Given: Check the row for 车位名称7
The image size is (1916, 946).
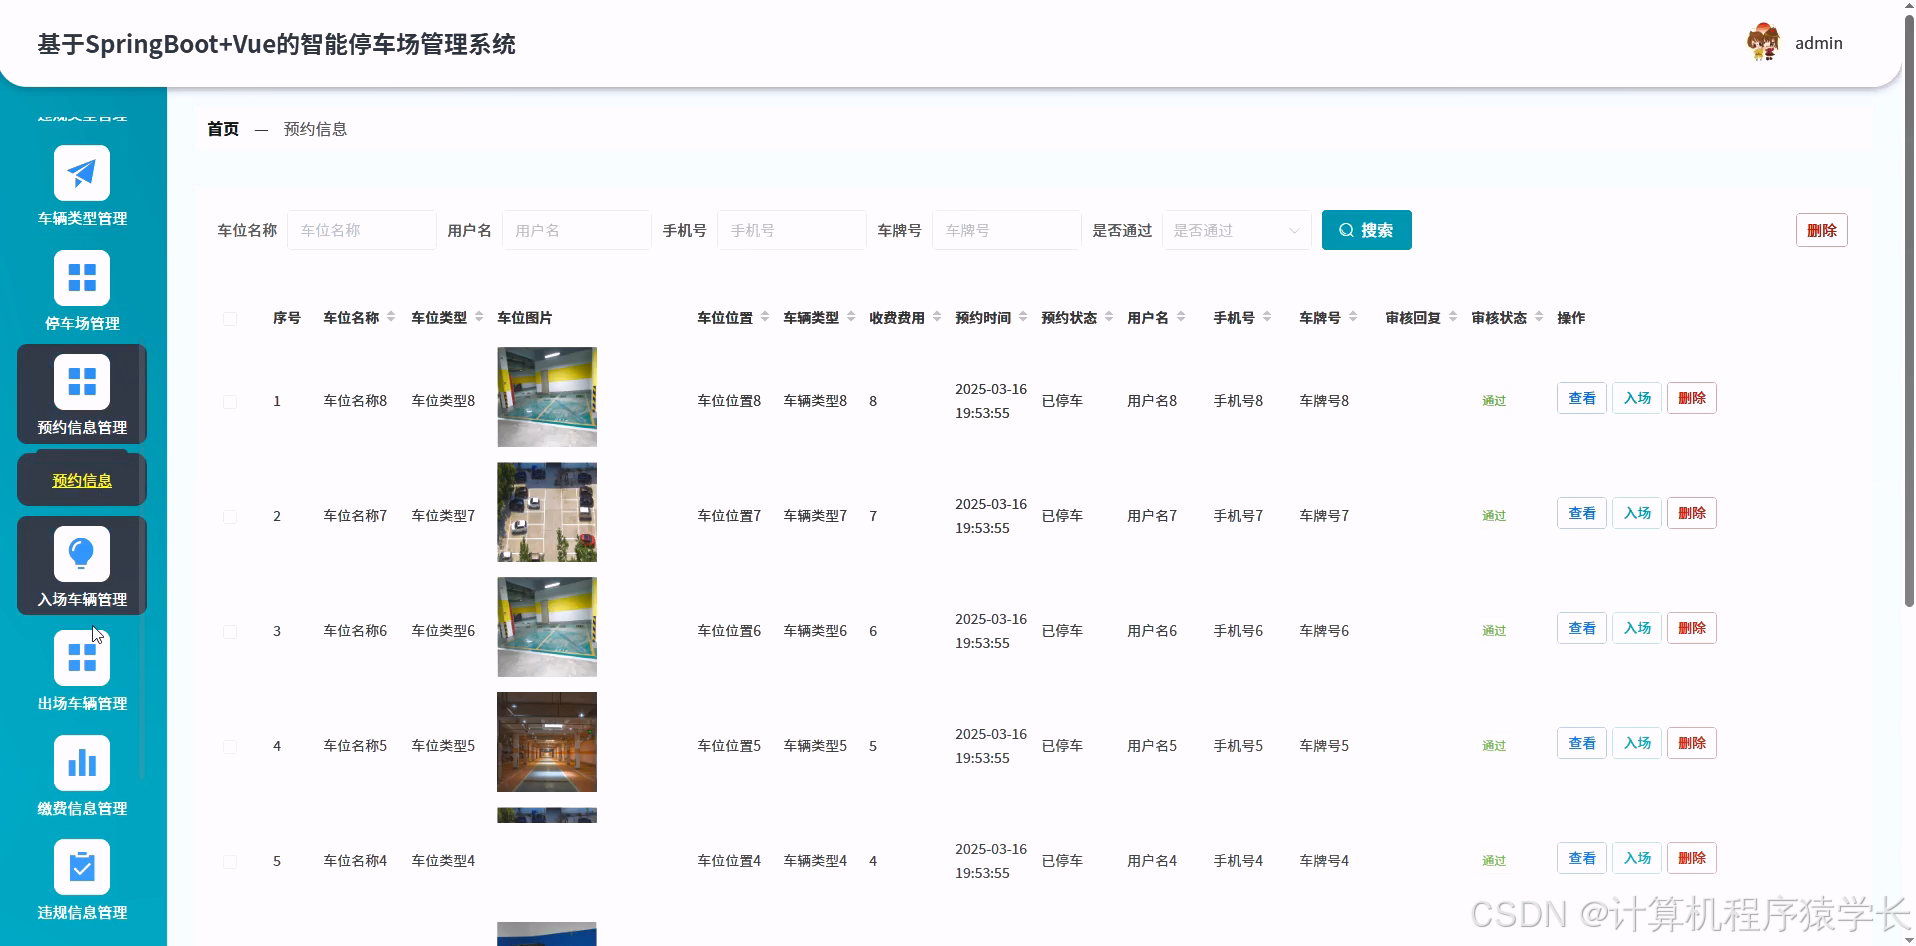Looking at the screenshot, I should pos(230,517).
